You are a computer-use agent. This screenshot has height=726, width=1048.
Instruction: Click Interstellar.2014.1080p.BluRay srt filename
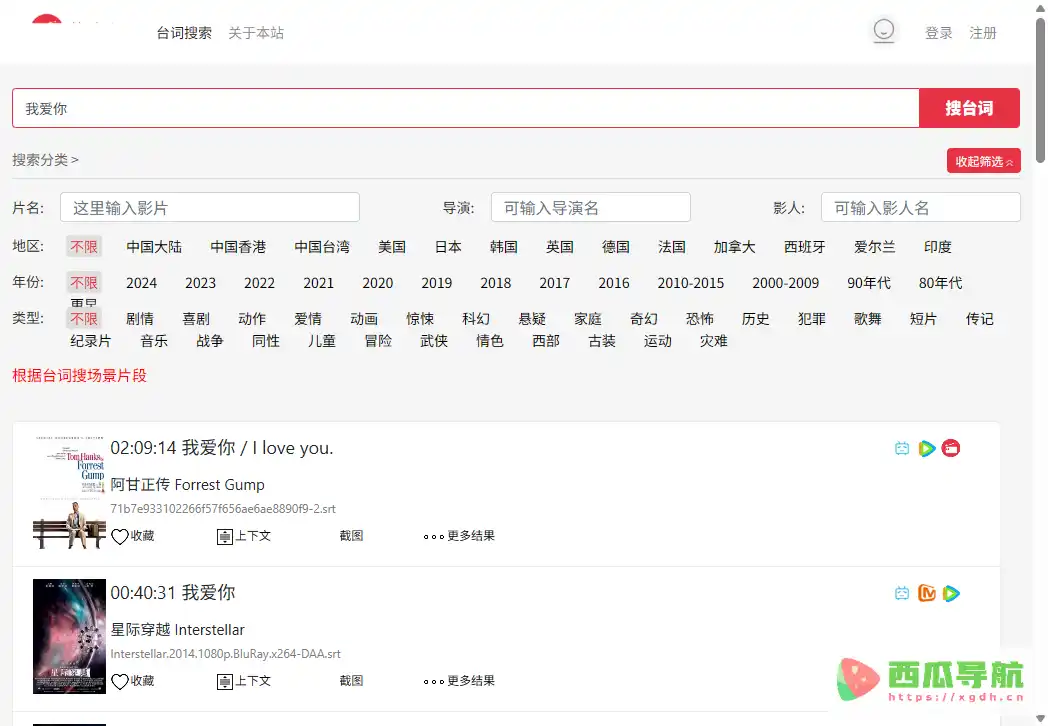pos(226,654)
